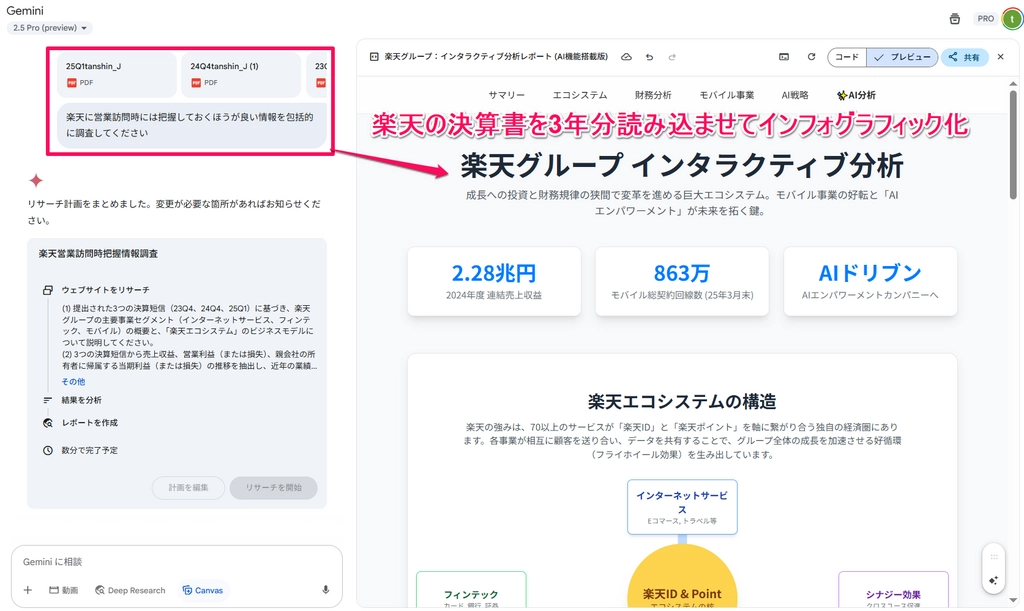Click the user prompt message bubble
Image resolution: width=1024 pixels, height=611 pixels.
[192, 125]
